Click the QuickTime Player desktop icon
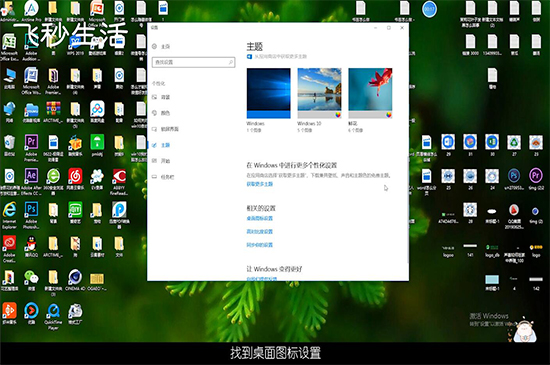 point(53,316)
